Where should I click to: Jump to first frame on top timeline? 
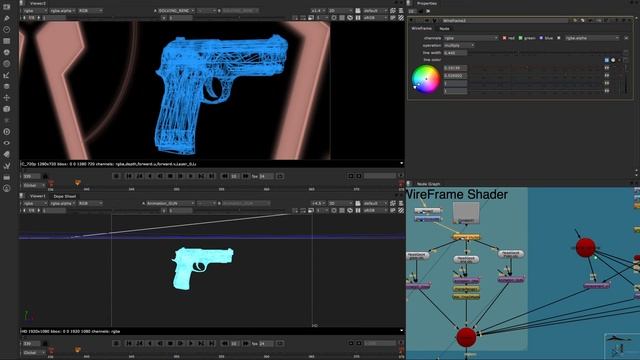129,176
